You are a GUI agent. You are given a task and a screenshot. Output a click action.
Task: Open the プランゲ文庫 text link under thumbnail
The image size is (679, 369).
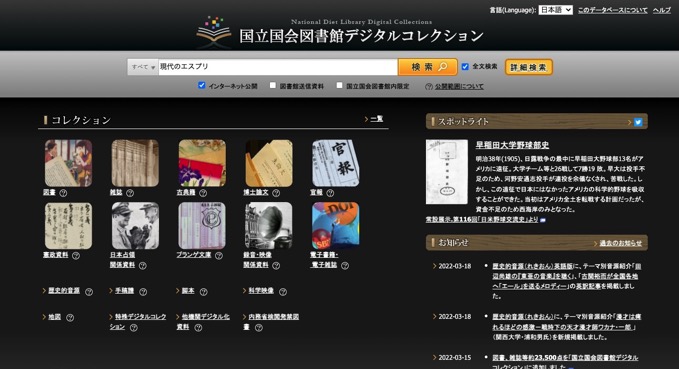[194, 255]
